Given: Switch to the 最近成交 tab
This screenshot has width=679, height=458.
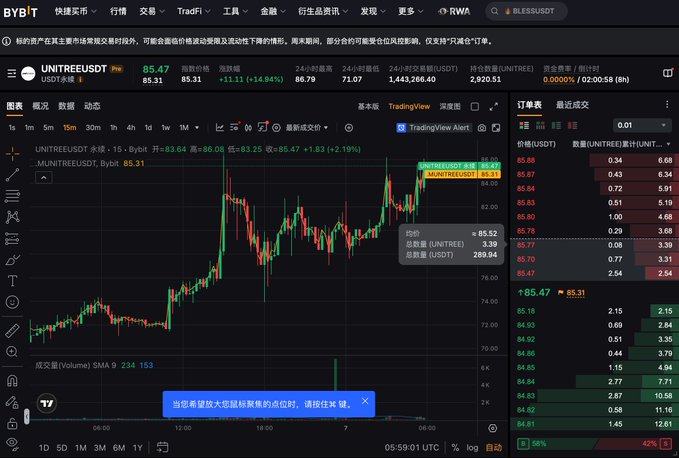Looking at the screenshot, I should tap(572, 105).
